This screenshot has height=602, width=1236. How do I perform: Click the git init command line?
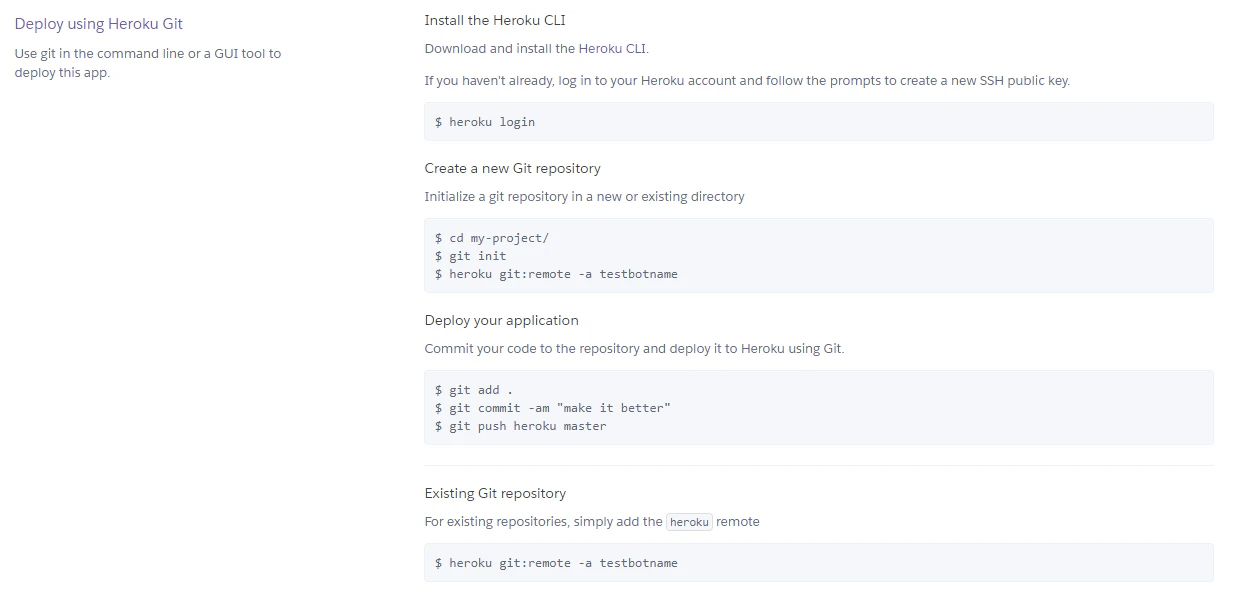470,256
